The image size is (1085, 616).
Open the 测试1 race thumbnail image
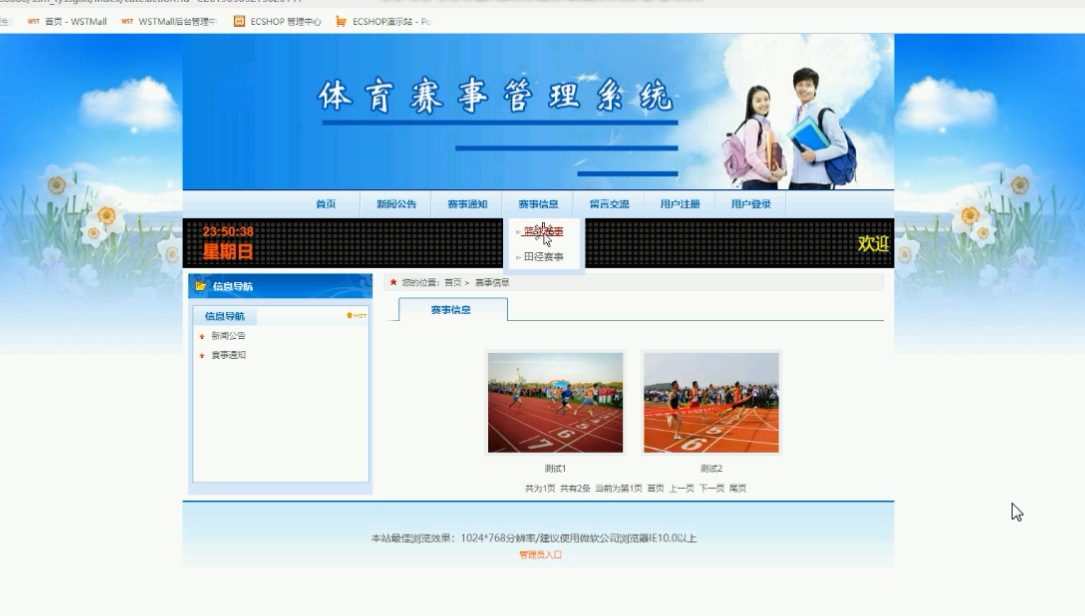coord(555,403)
